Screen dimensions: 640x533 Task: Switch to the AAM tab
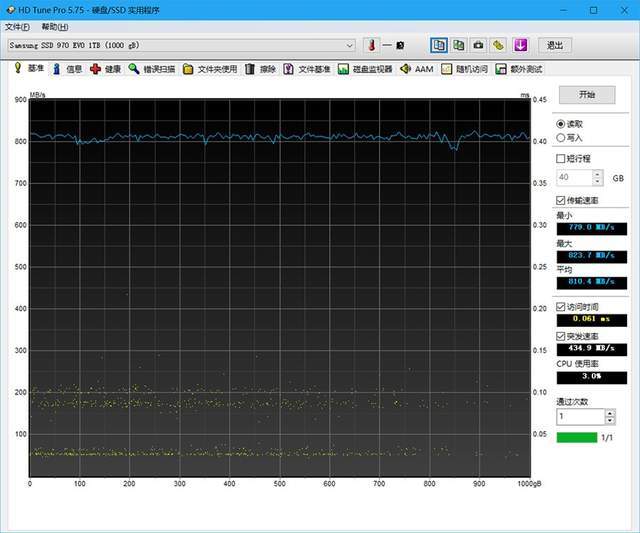417,69
